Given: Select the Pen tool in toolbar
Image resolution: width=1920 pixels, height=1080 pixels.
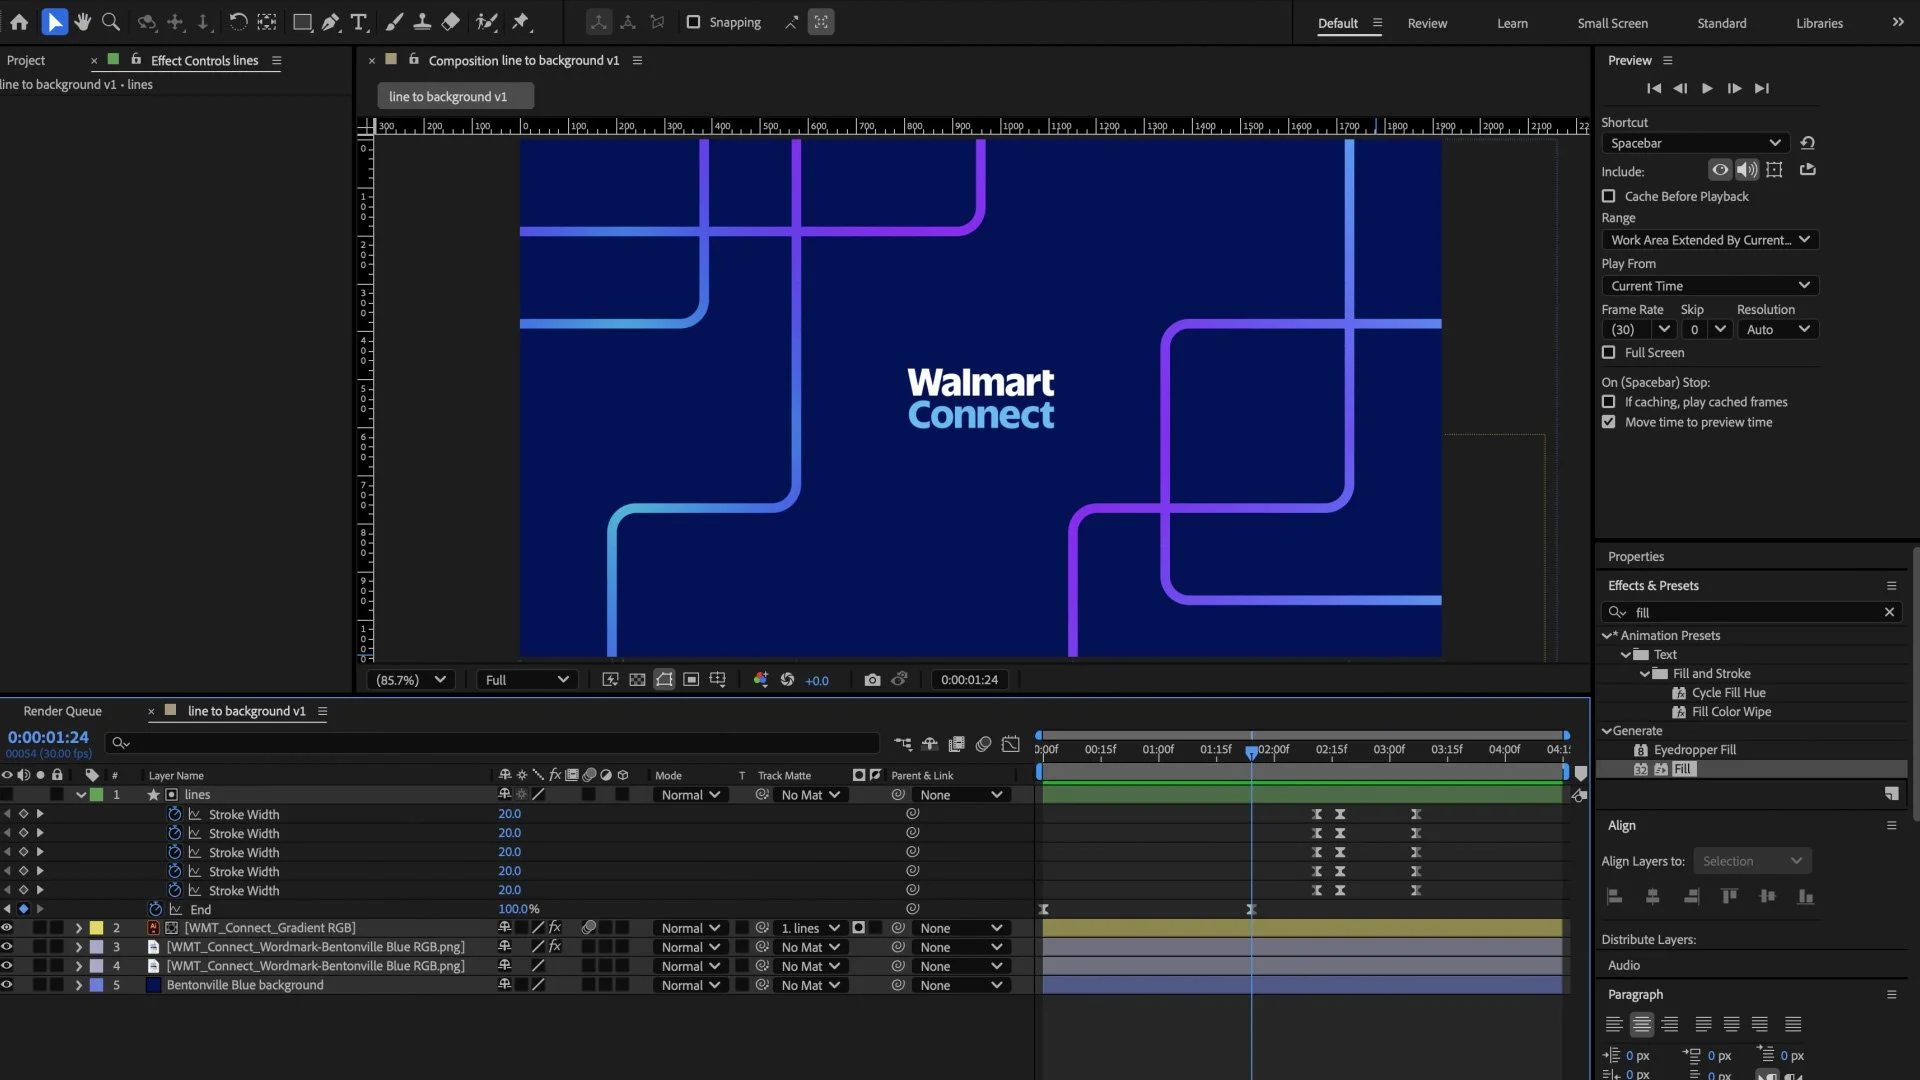Looking at the screenshot, I should (x=330, y=22).
